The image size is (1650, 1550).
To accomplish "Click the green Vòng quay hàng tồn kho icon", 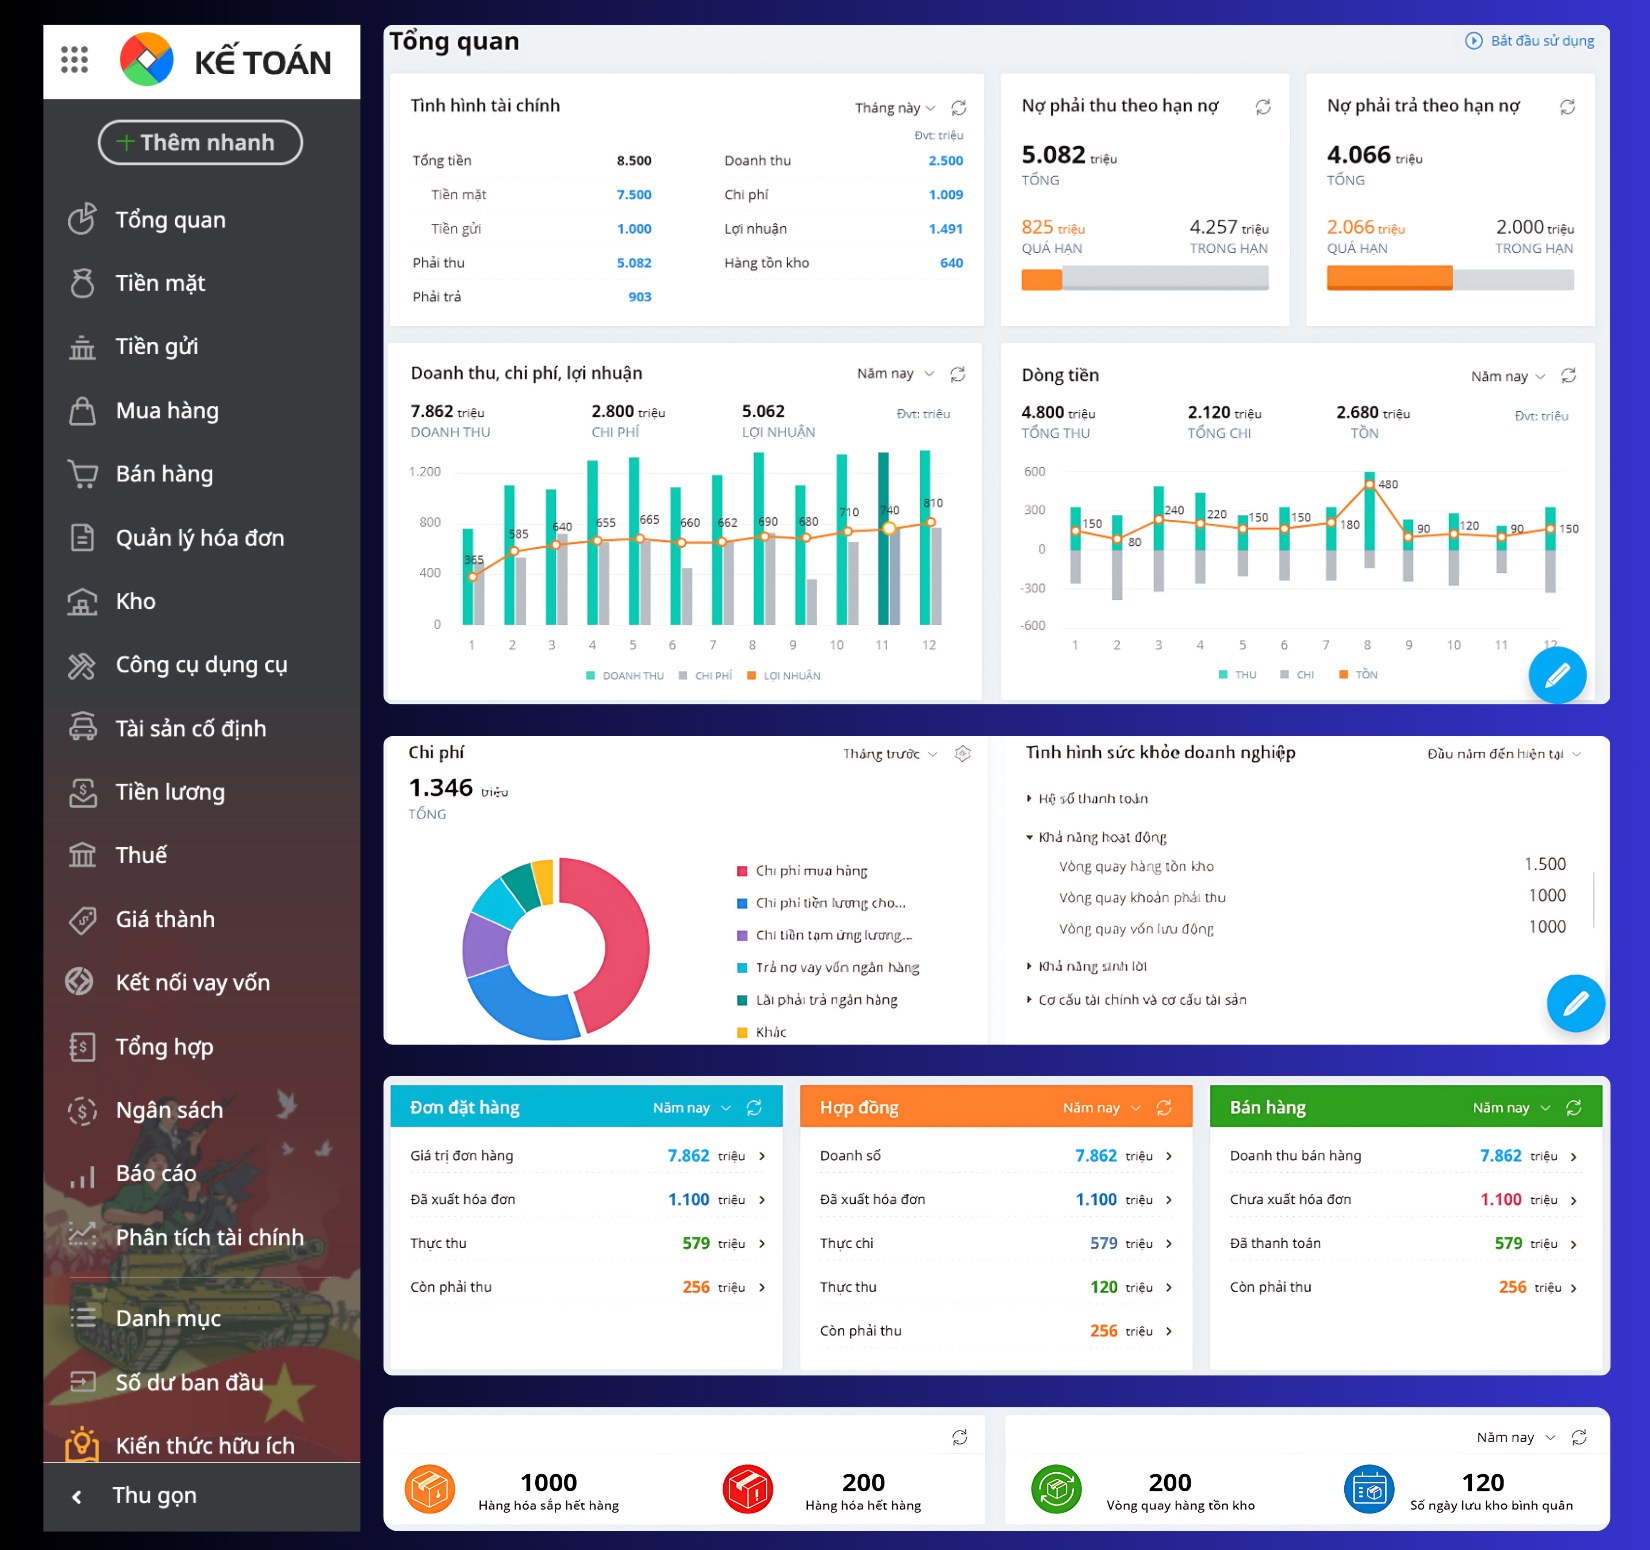I will (1056, 1489).
